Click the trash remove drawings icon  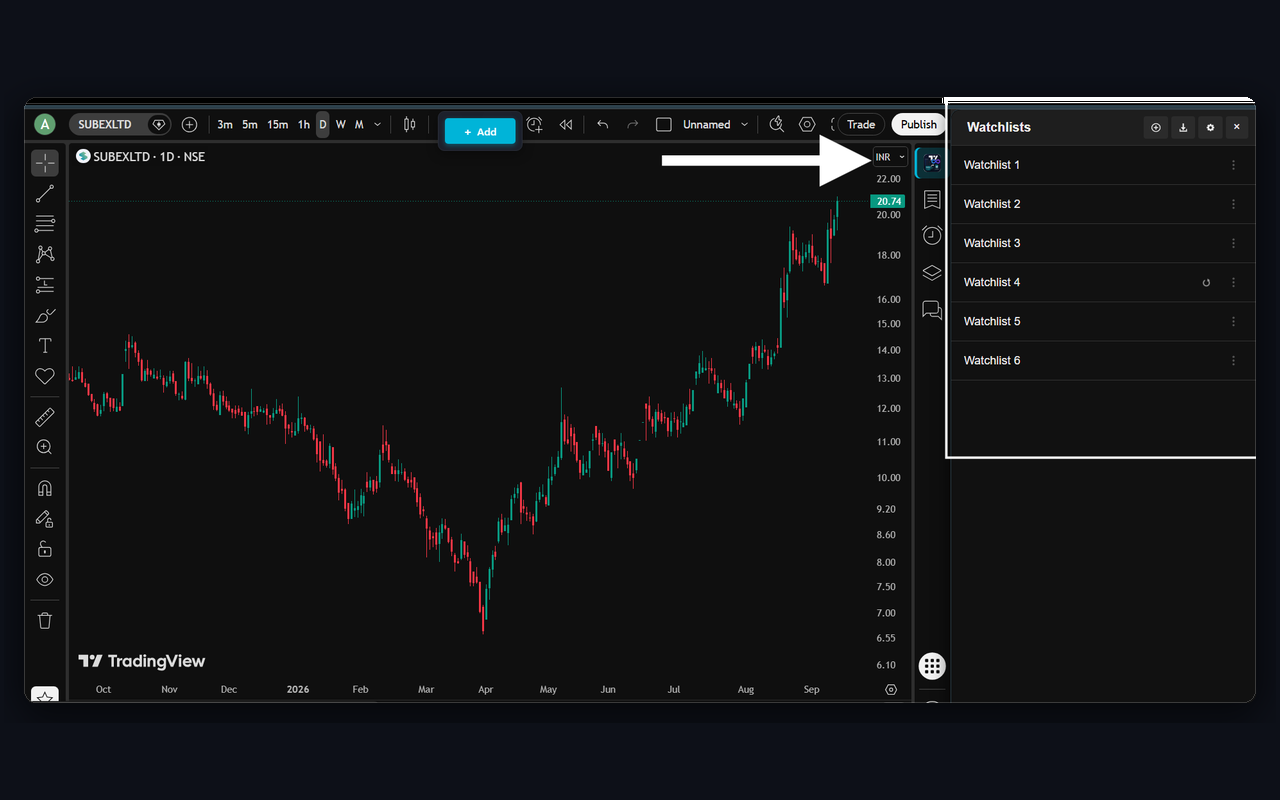pyautogui.click(x=45, y=621)
